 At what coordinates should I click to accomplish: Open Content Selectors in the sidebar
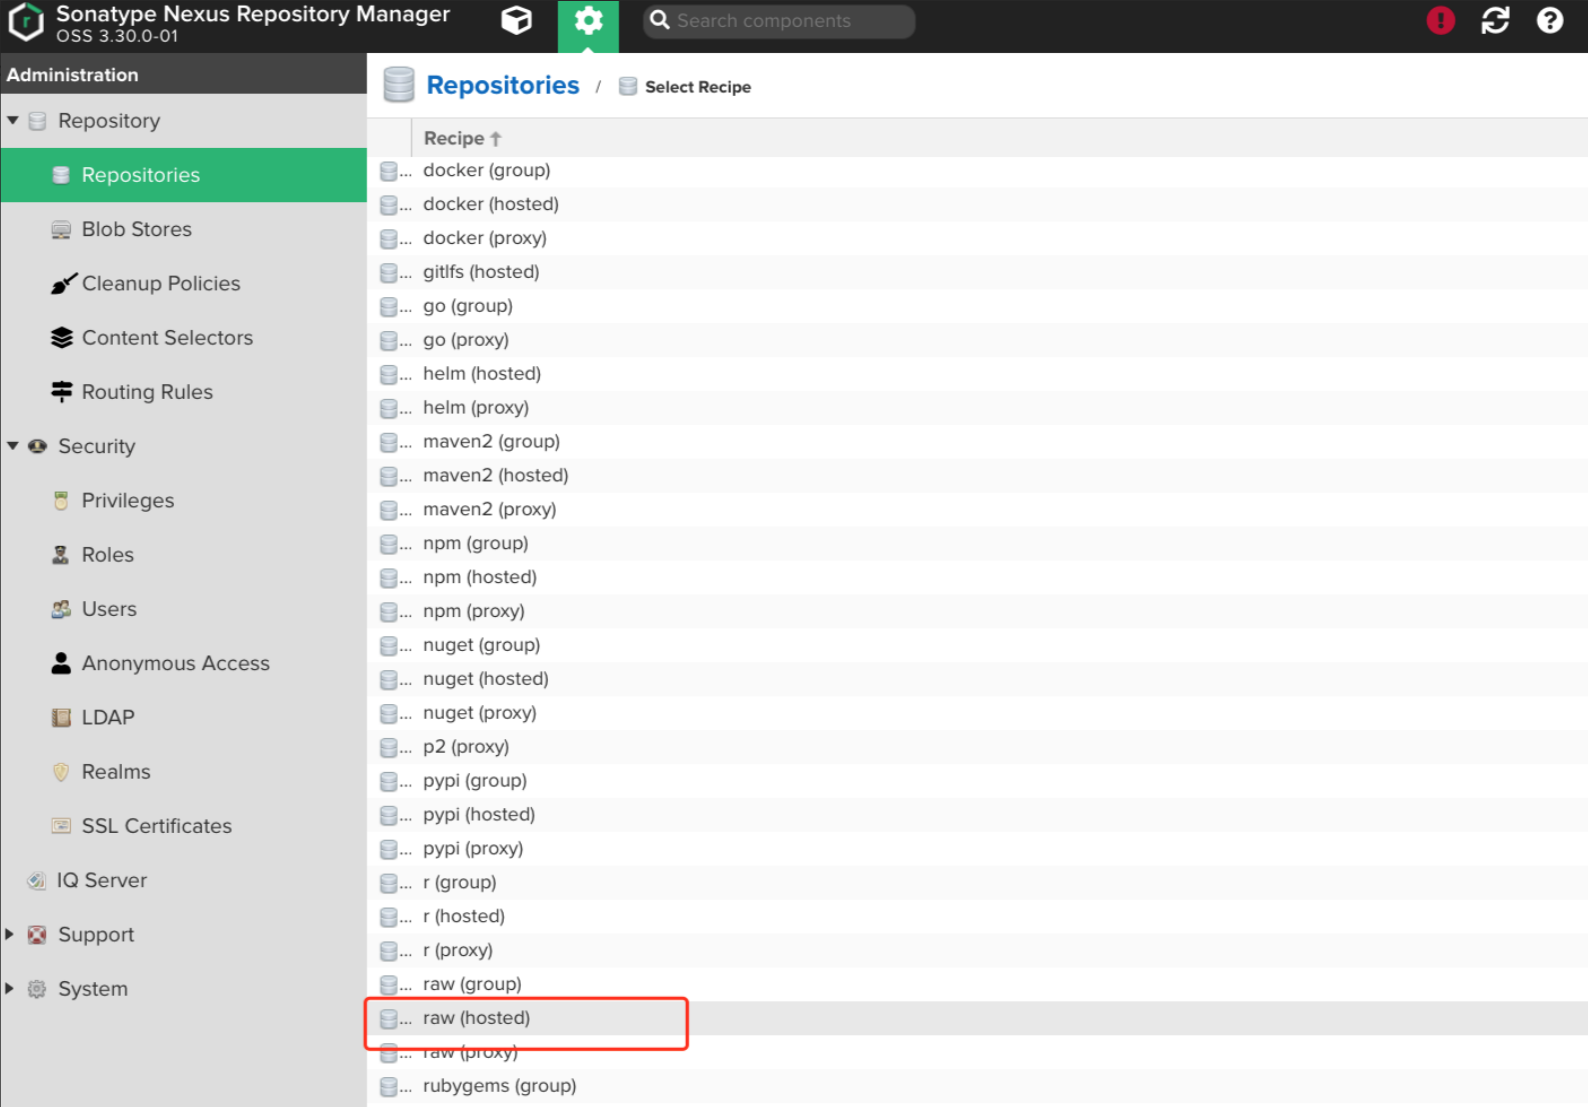(184, 338)
